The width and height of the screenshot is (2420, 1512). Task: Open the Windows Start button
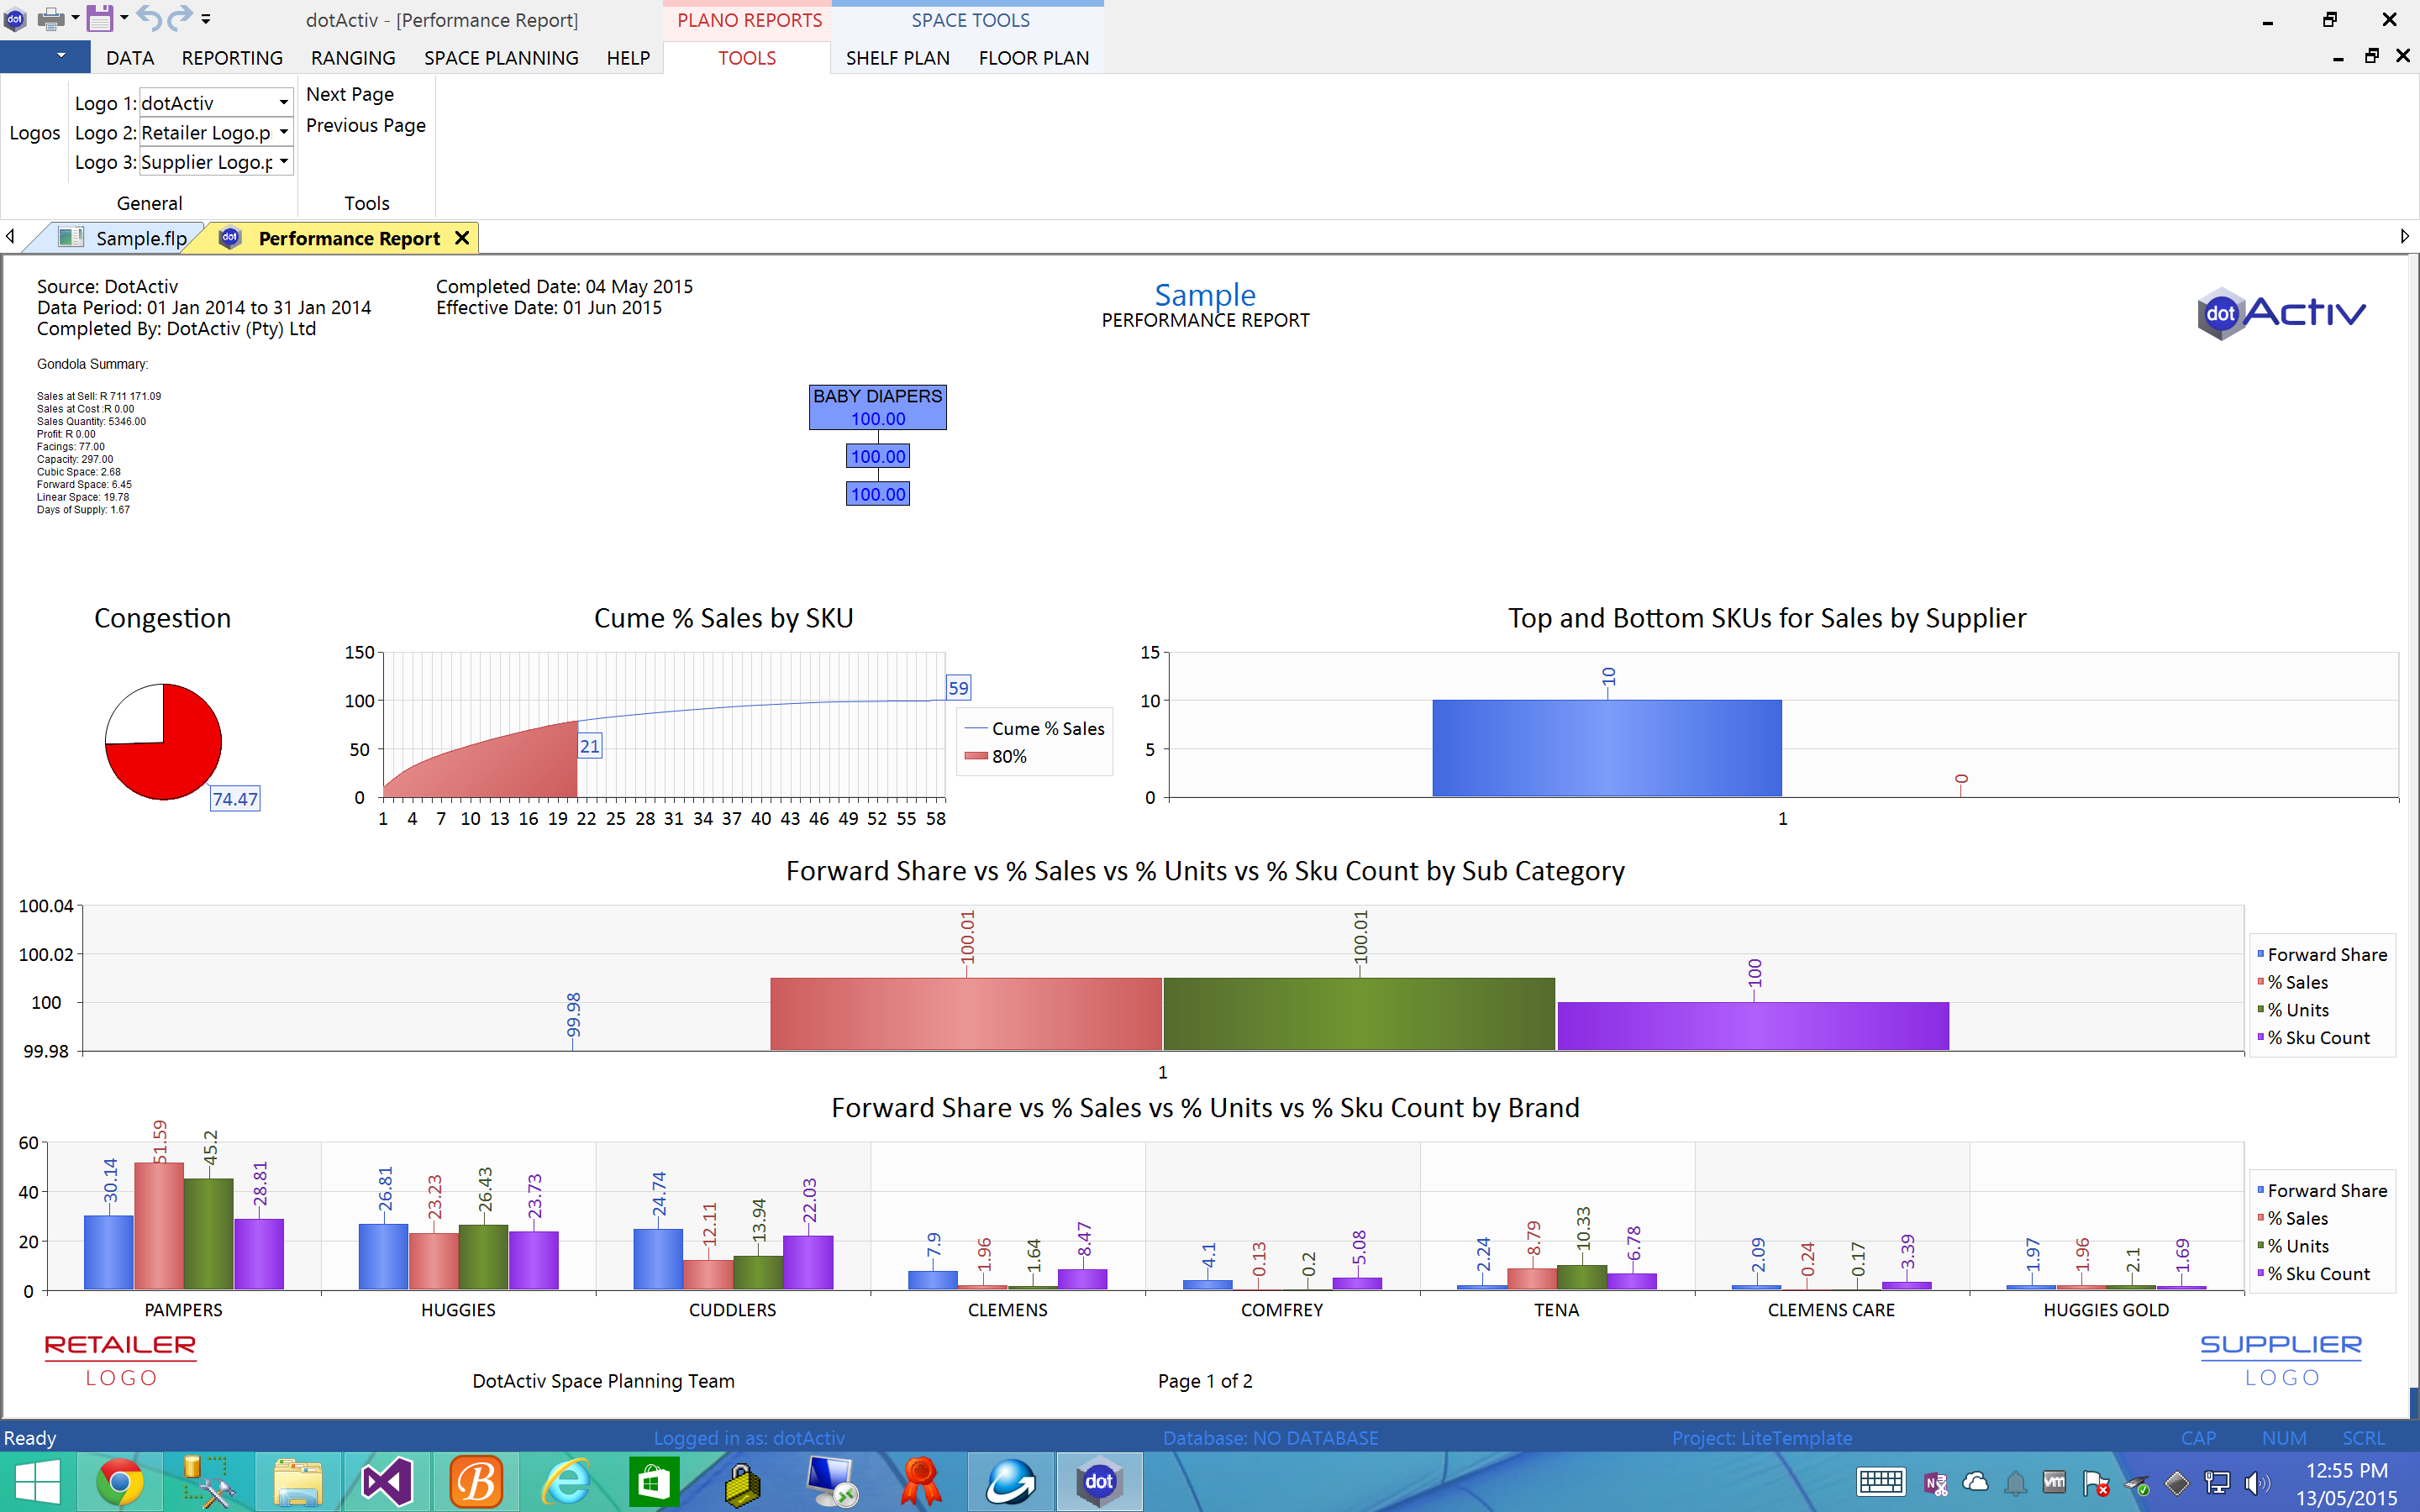(x=38, y=1482)
